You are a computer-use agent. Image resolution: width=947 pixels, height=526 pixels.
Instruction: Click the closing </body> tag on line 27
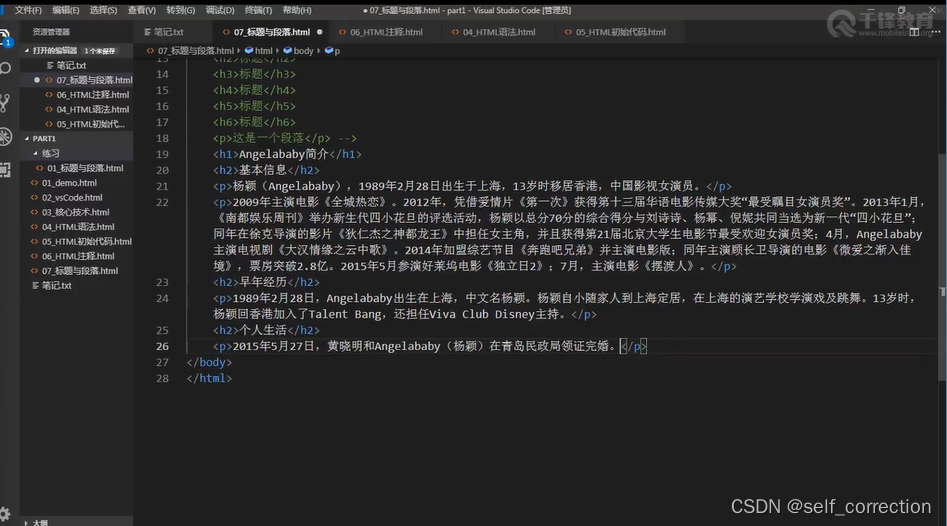tap(209, 362)
